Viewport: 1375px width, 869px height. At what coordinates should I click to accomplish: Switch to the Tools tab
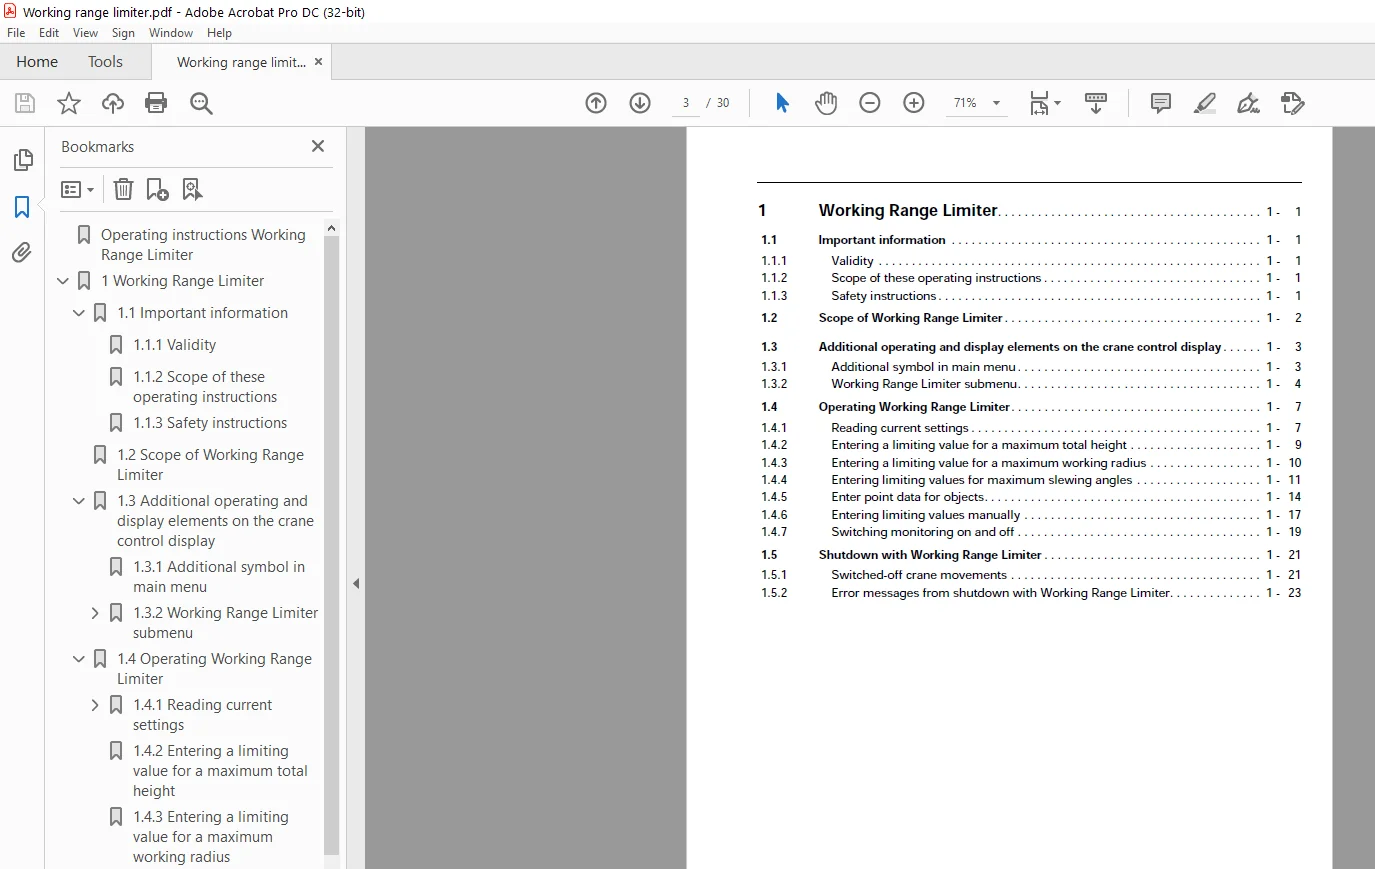(105, 62)
